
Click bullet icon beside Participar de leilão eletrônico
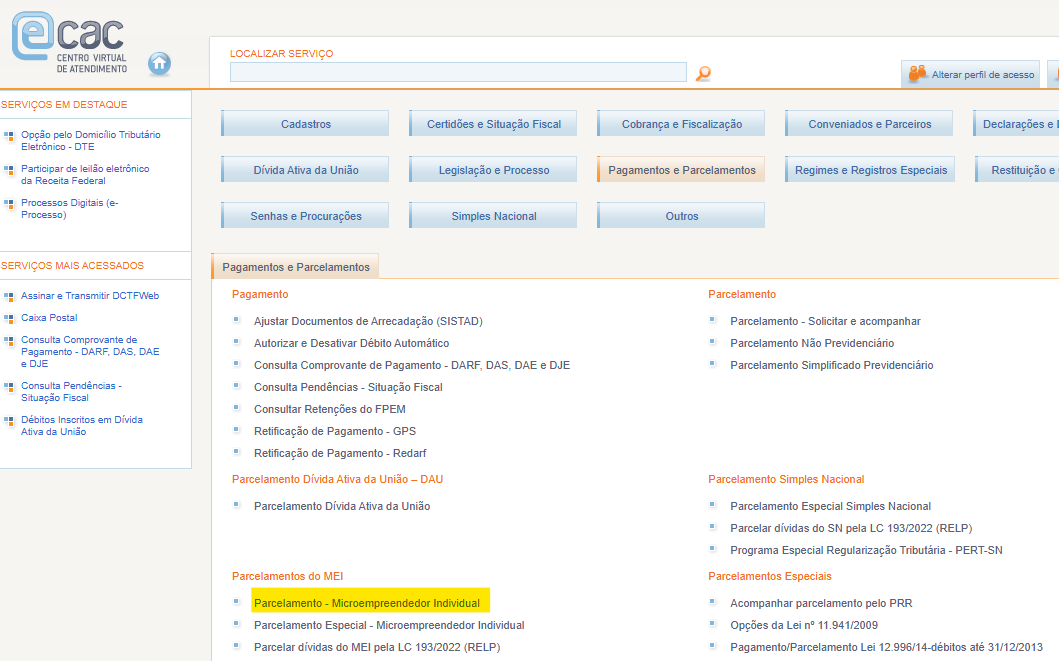pos(9,169)
